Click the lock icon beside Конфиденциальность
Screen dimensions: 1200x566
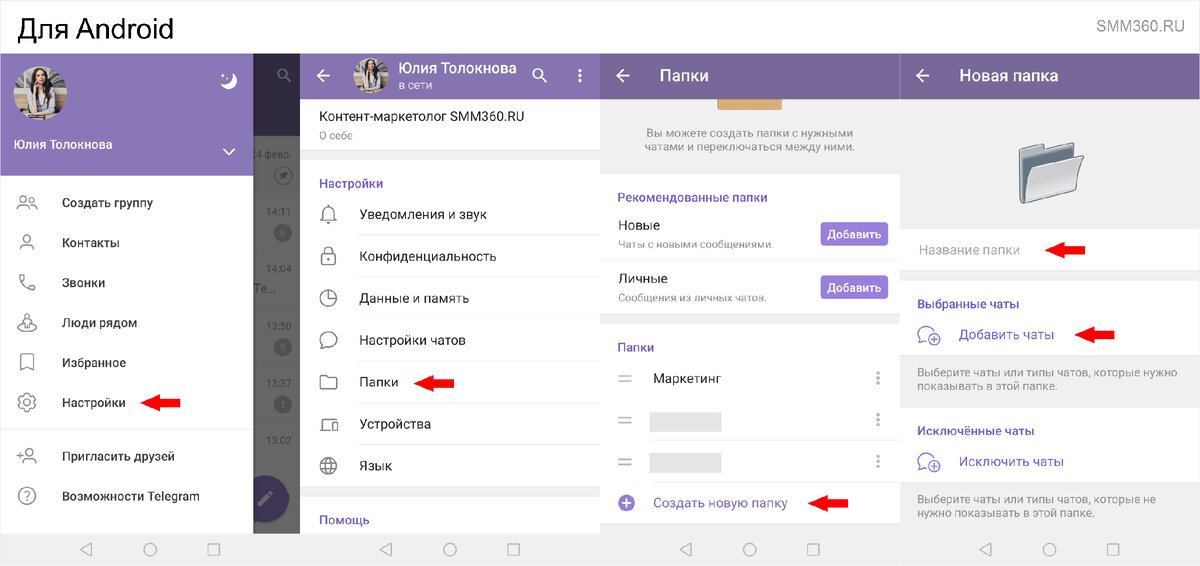(328, 256)
